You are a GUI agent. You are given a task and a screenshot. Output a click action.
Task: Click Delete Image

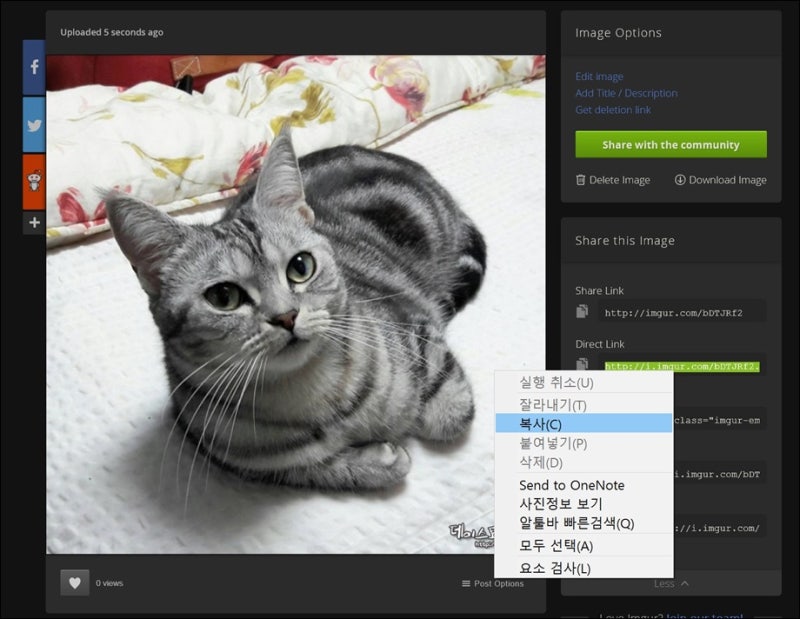613,180
